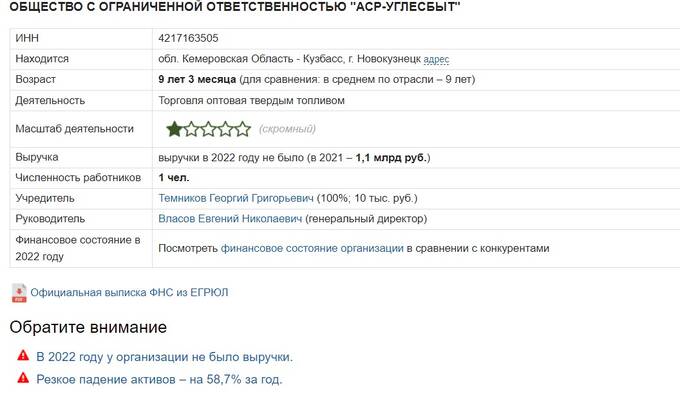680x397 pixels.
Task: Click the 'Обратите внимание' heading
Action: click(x=88, y=327)
